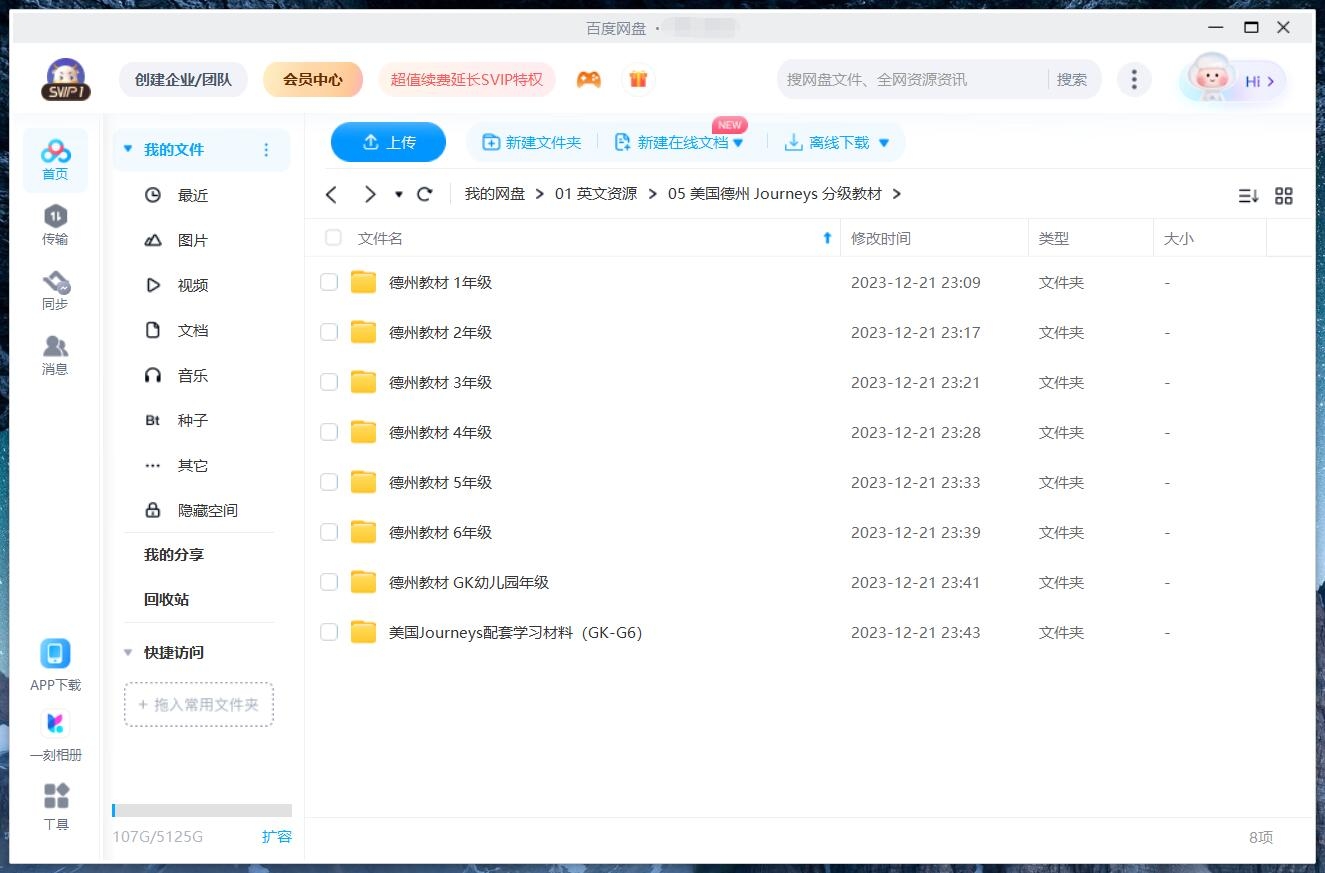Image resolution: width=1325 pixels, height=873 pixels.
Task: Click the 扩容 link near storage info
Action: pos(277,837)
